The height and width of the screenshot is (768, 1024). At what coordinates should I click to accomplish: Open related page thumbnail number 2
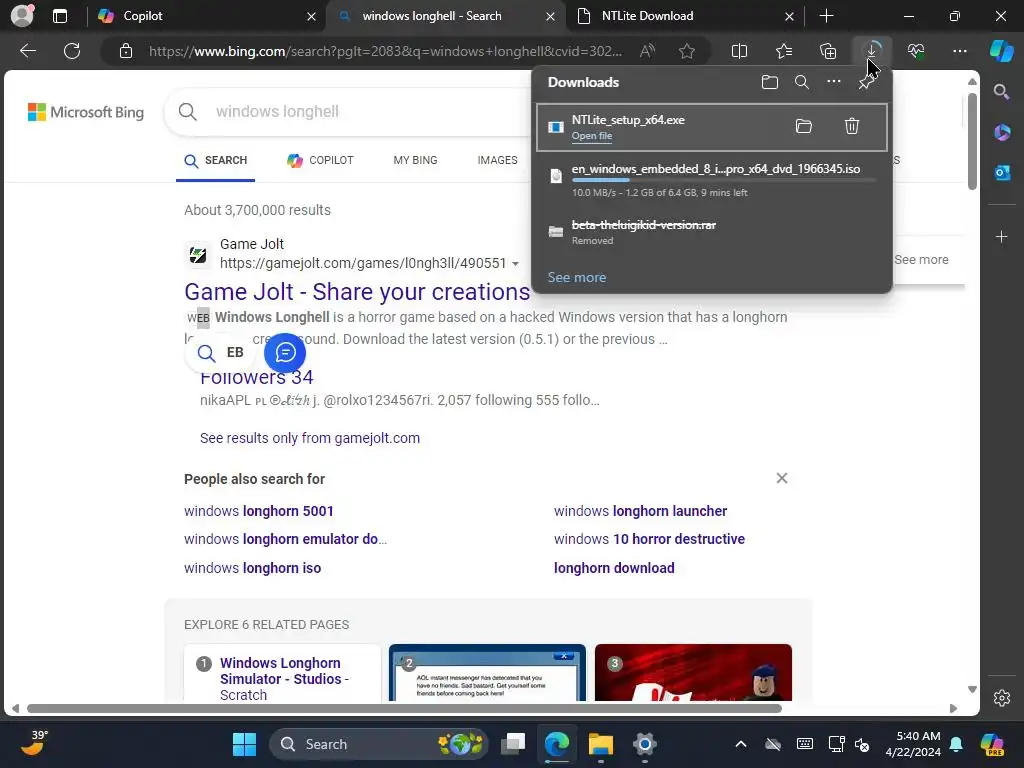point(487,673)
